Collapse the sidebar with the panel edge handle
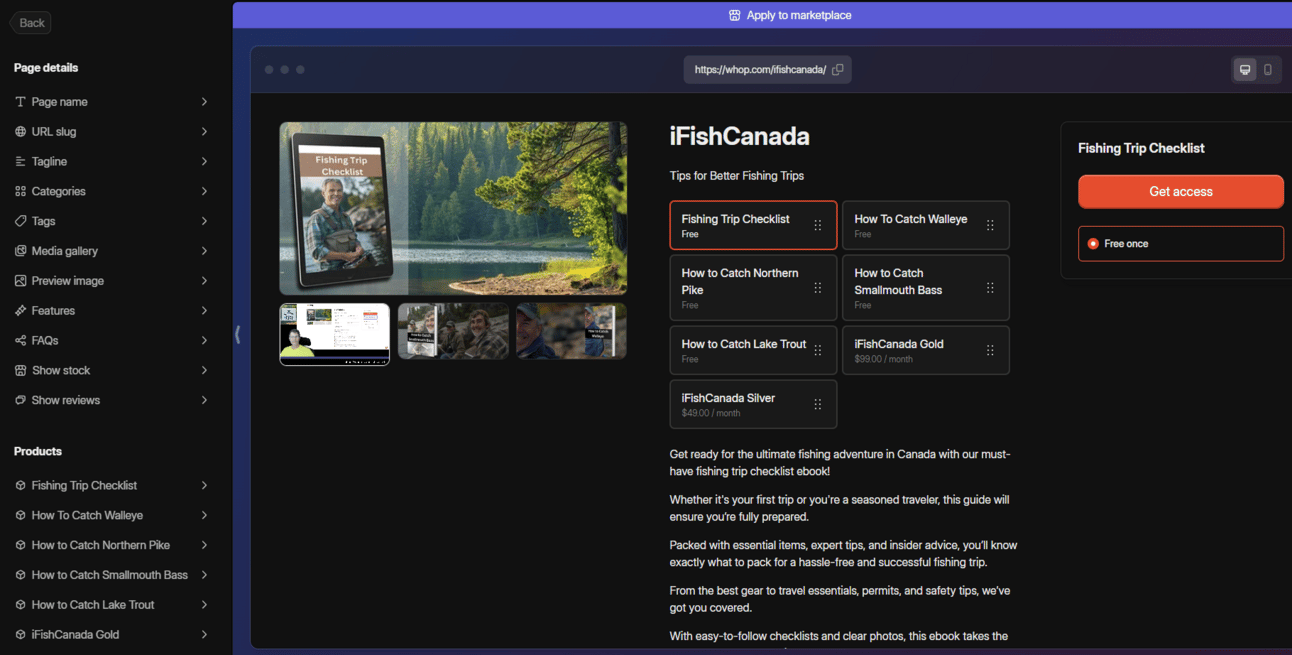Screen dimensions: 1292x655 [237, 335]
